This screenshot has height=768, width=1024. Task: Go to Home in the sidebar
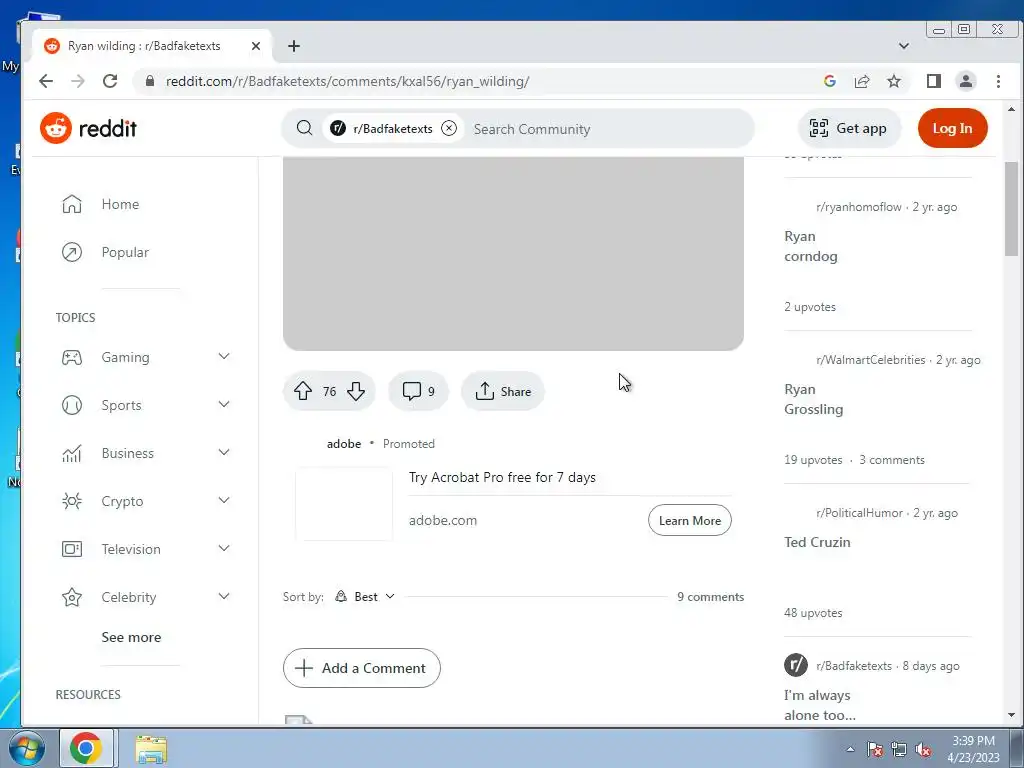pyautogui.click(x=120, y=204)
